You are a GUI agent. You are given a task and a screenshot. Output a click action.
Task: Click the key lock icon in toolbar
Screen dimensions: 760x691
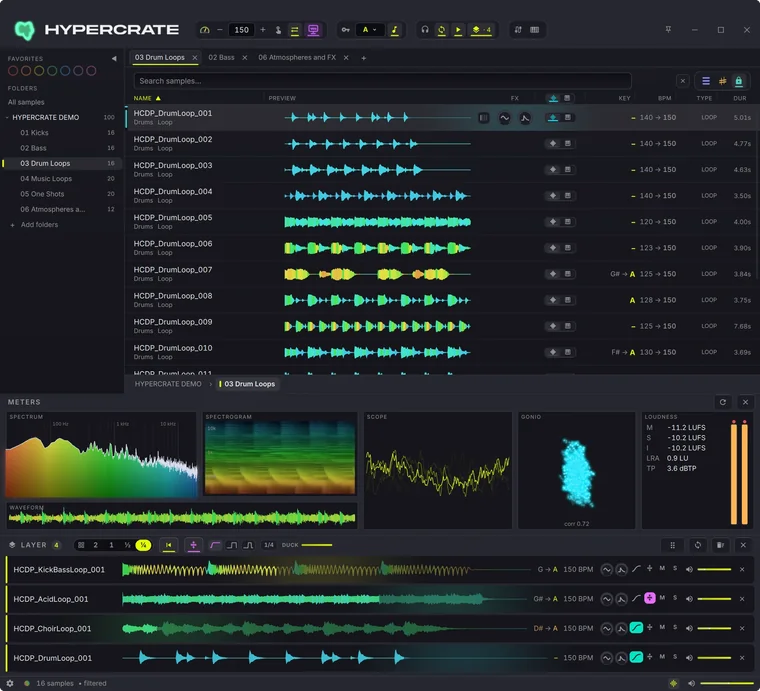[345, 30]
